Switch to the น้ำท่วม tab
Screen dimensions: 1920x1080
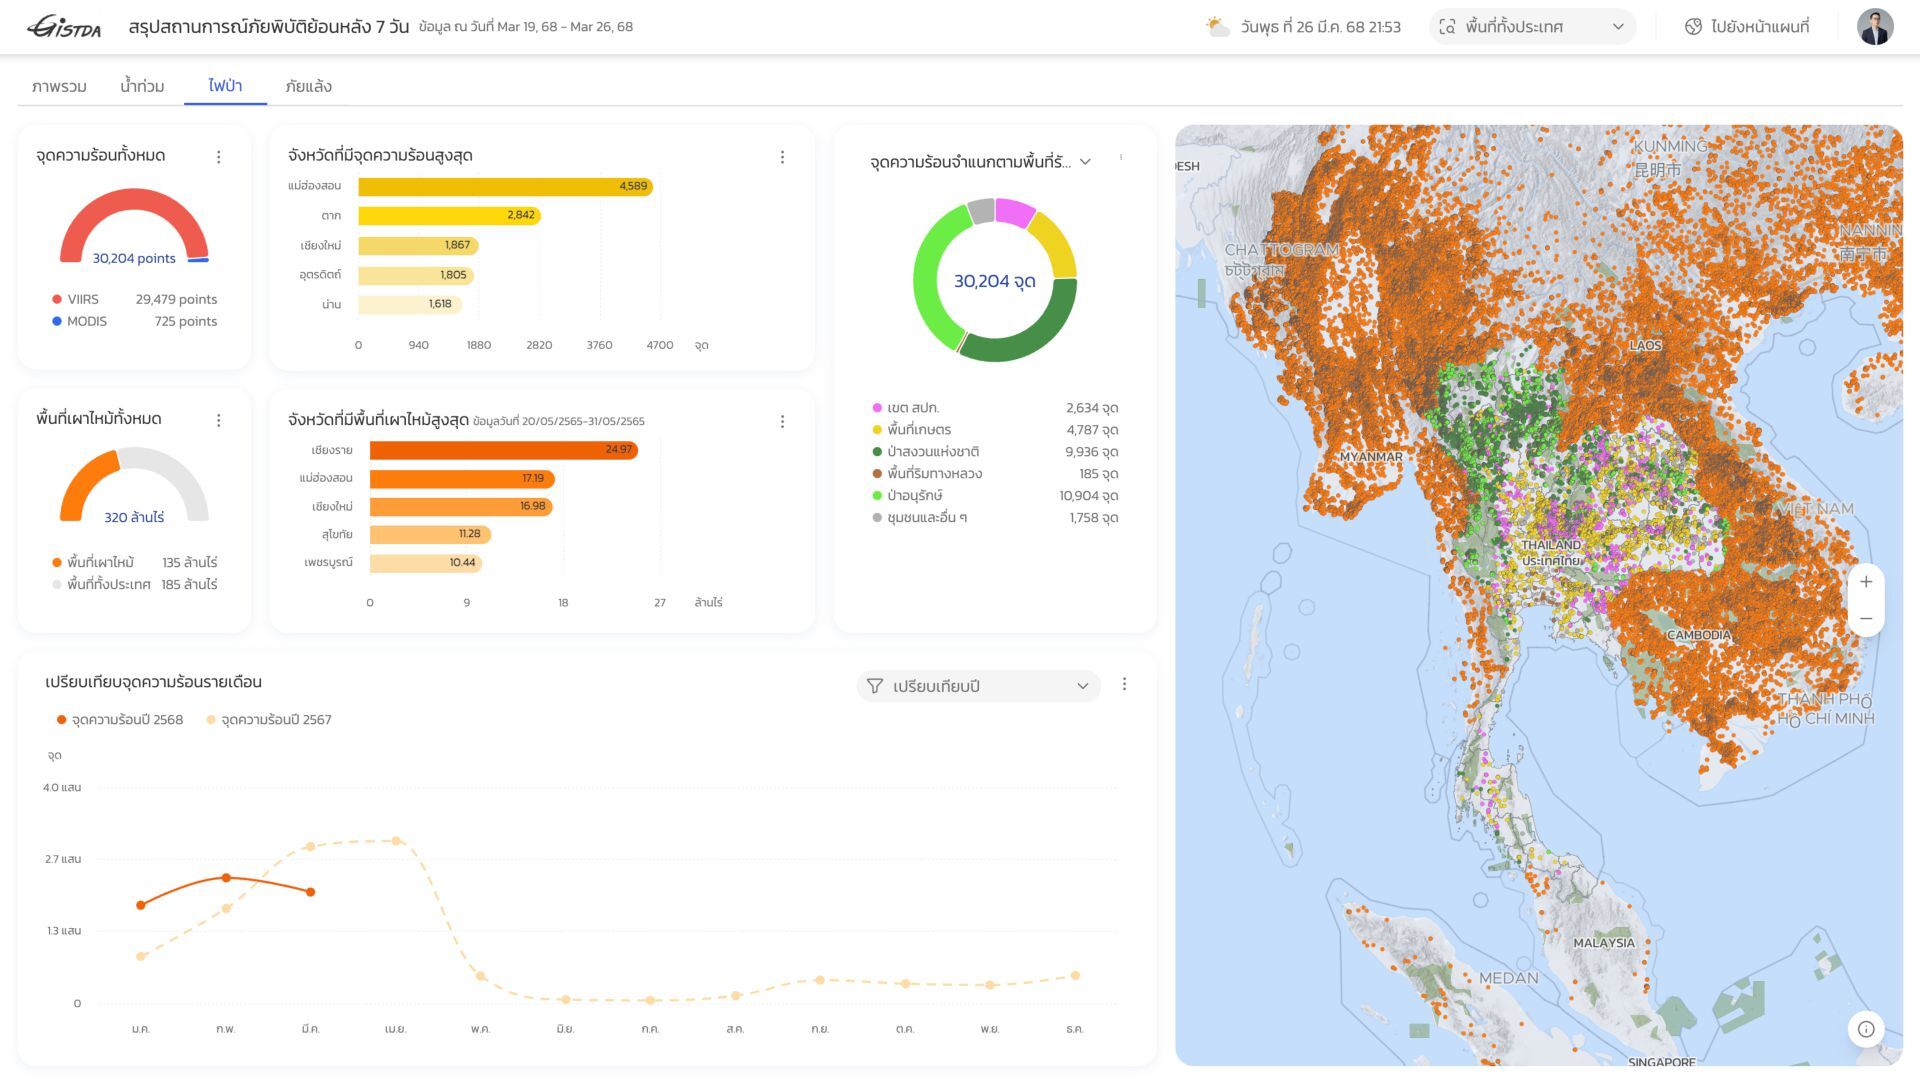coord(142,87)
